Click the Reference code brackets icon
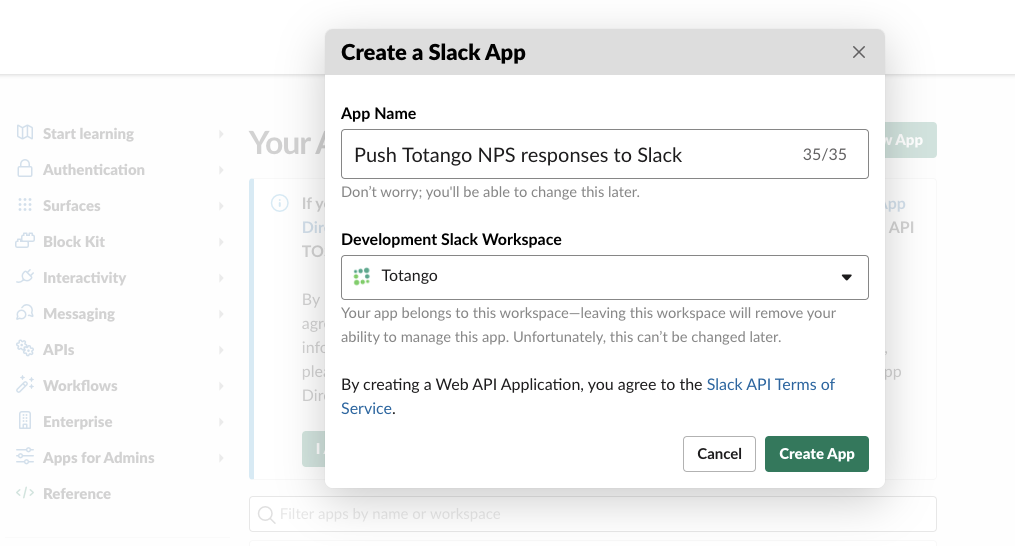 tap(25, 493)
